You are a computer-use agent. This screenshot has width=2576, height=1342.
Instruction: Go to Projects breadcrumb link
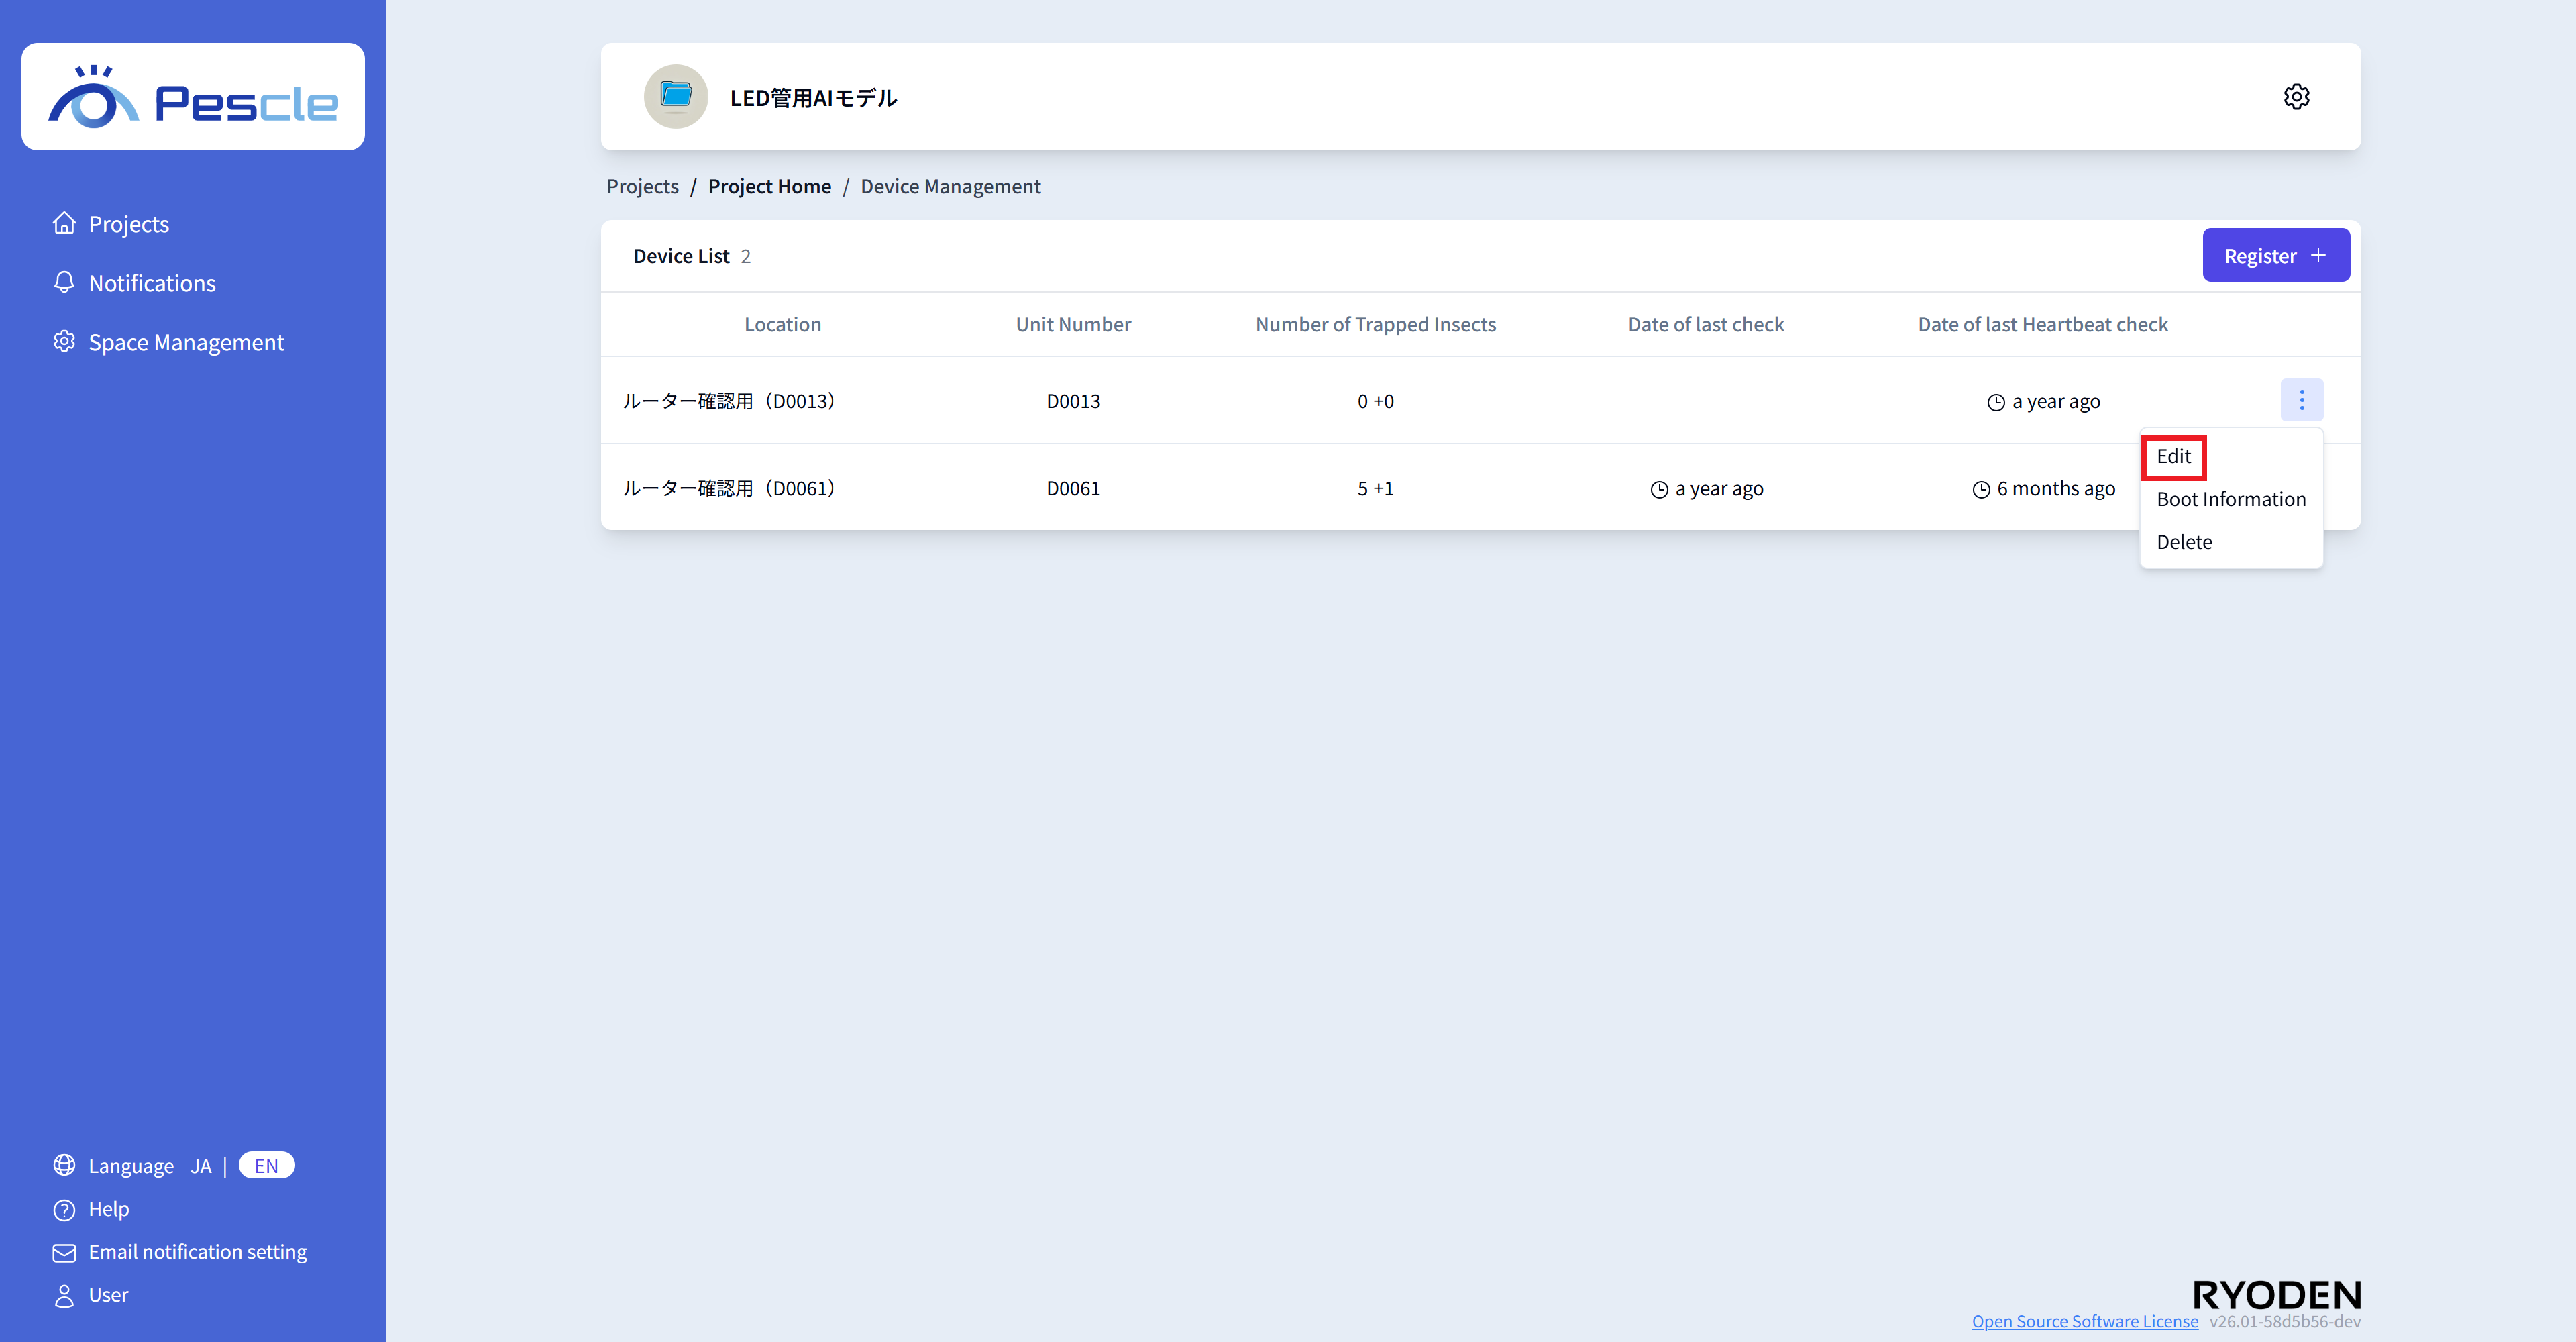coord(642,186)
